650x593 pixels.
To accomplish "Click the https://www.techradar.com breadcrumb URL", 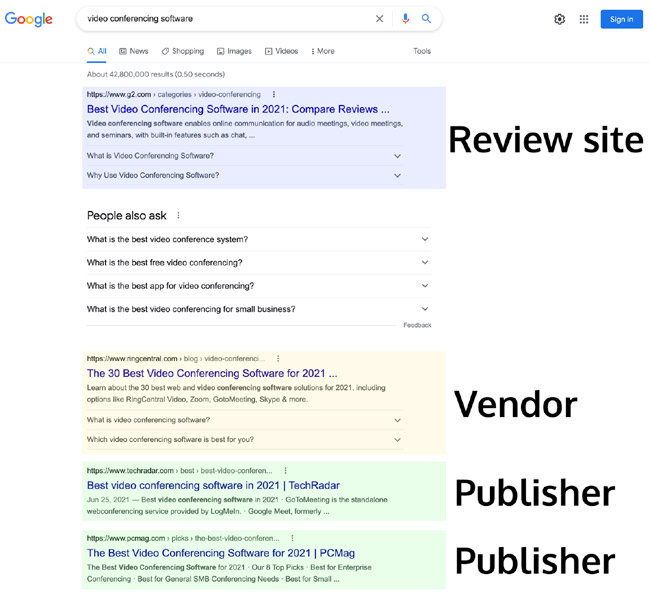I will pyautogui.click(x=130, y=471).
